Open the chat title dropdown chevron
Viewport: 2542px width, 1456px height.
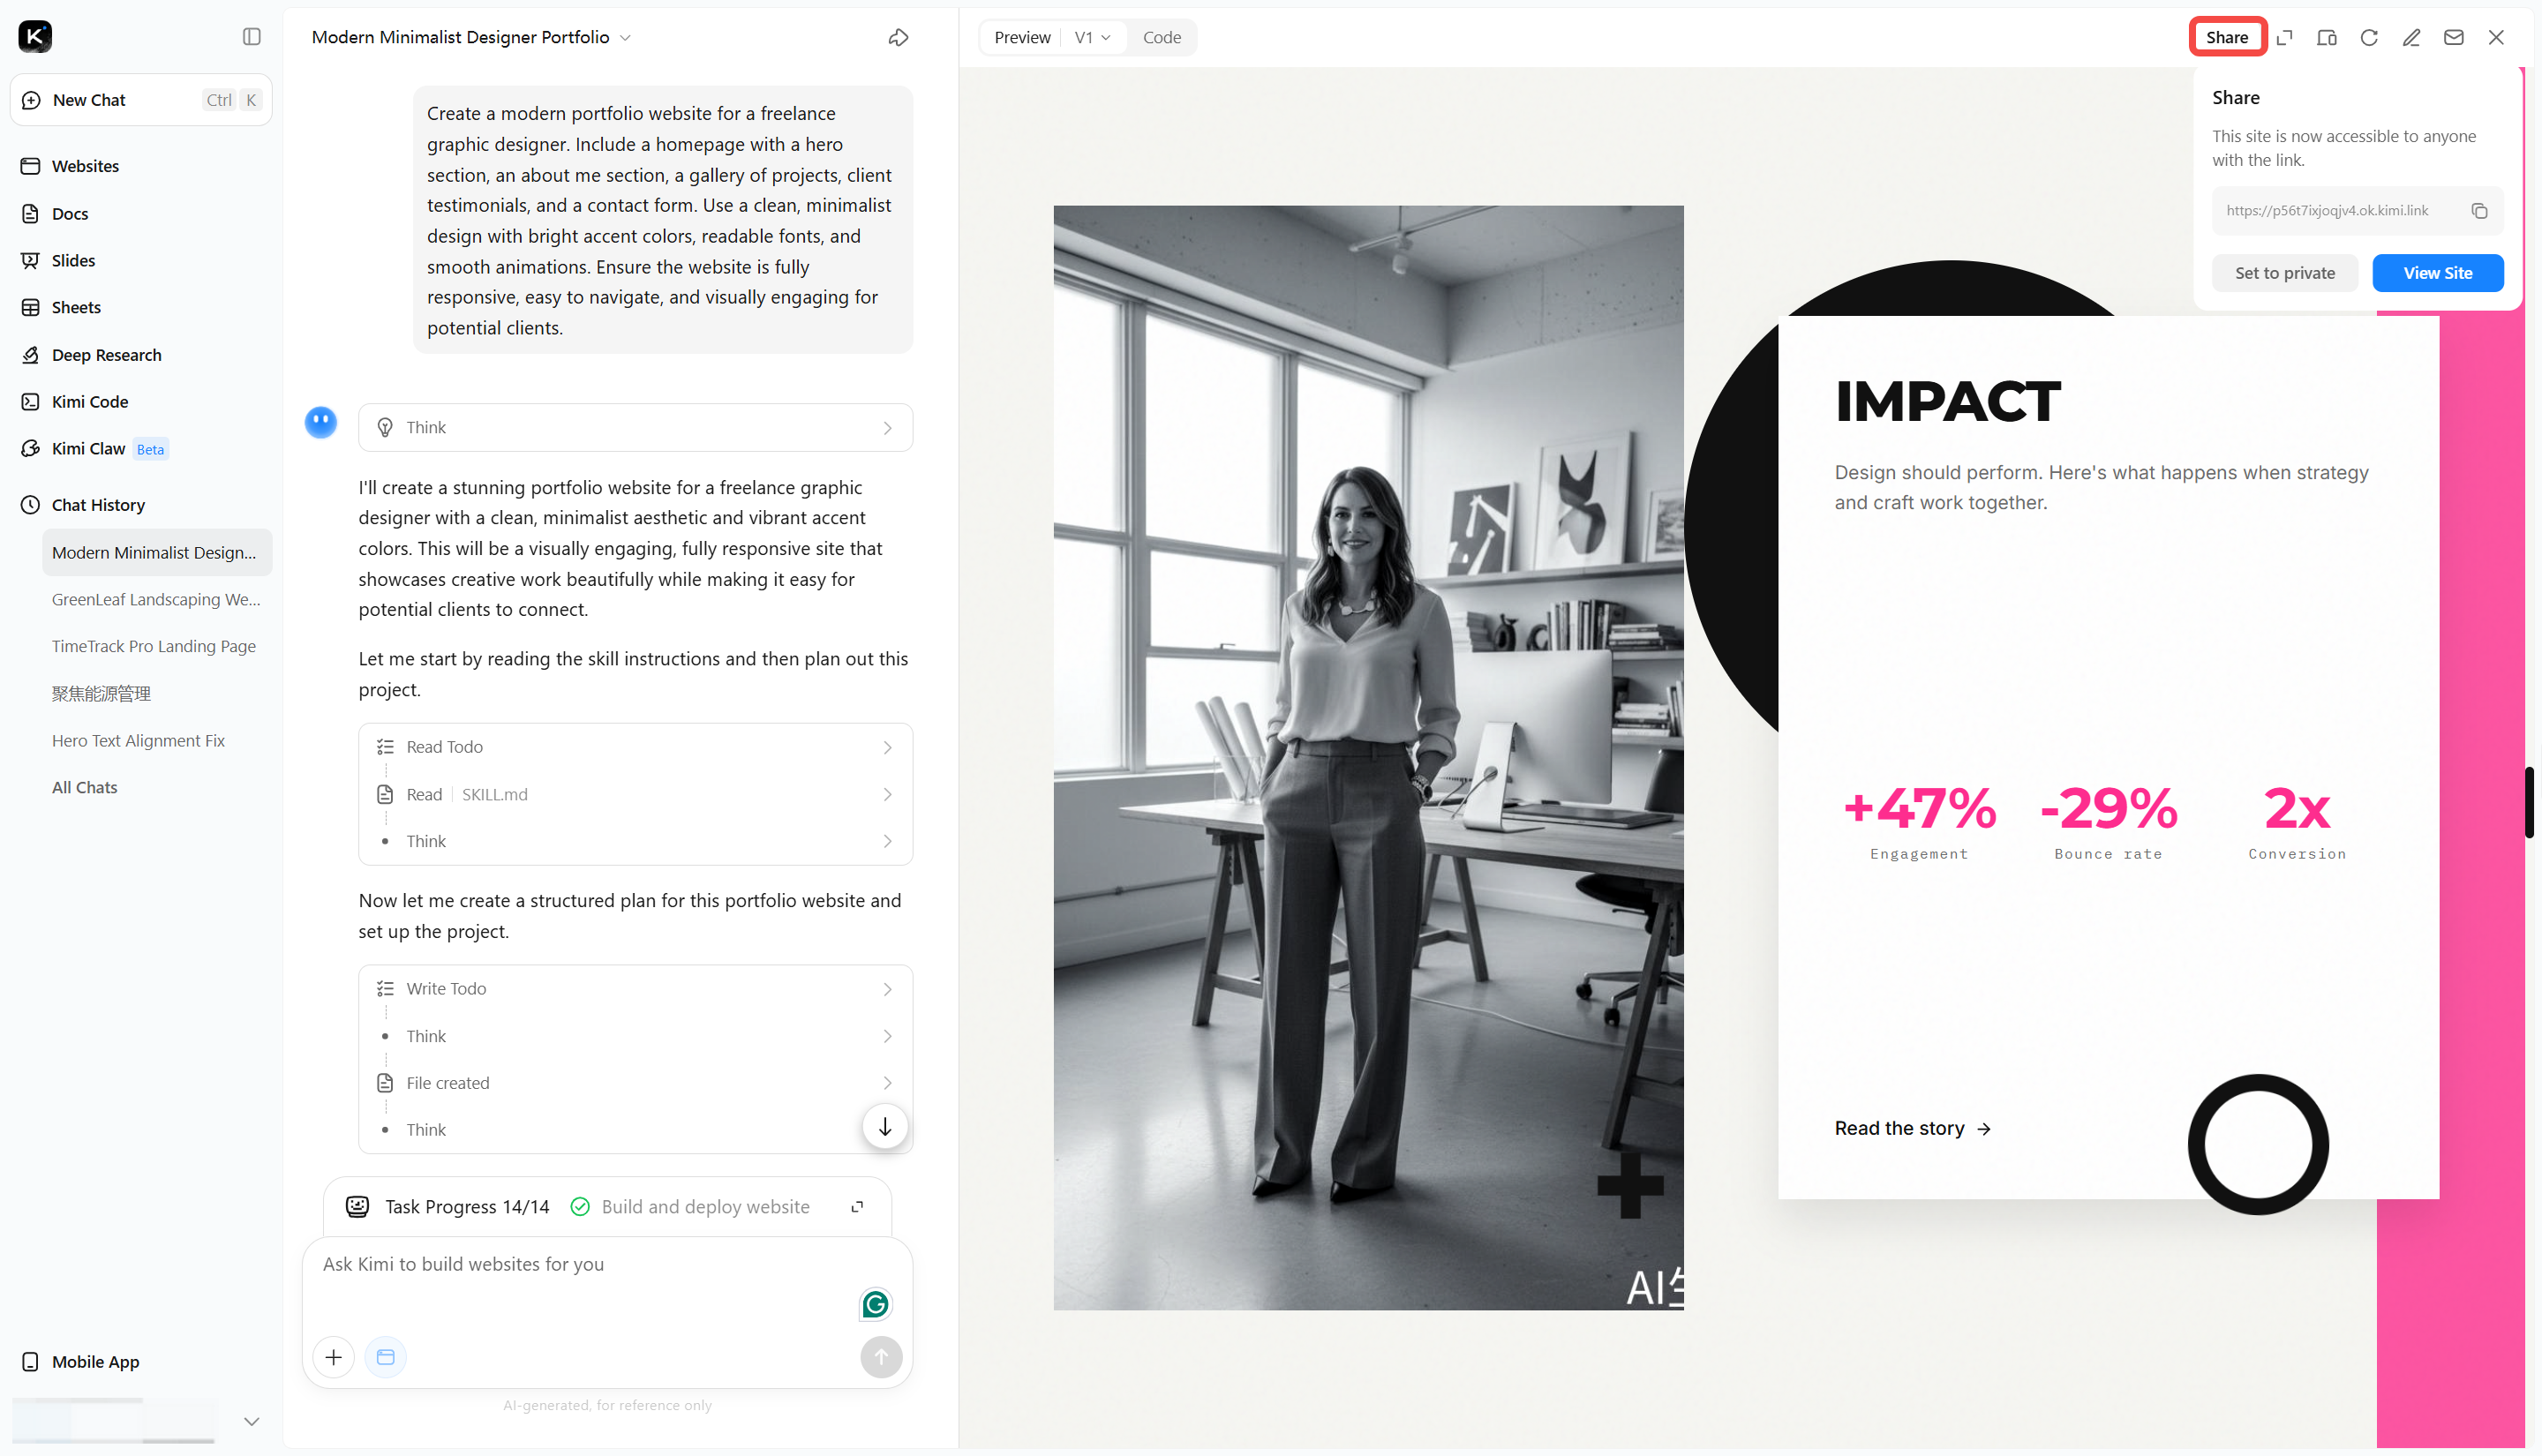[626, 37]
